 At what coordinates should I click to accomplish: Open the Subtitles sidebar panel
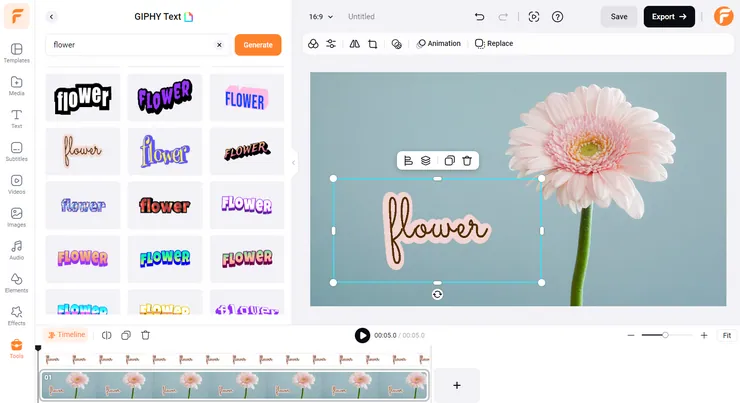tap(17, 152)
